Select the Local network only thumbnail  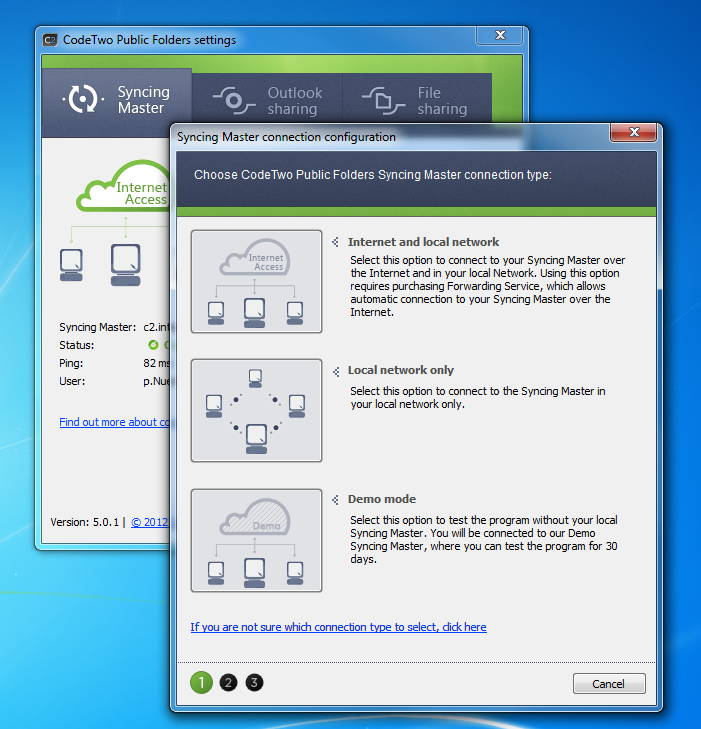(x=256, y=410)
